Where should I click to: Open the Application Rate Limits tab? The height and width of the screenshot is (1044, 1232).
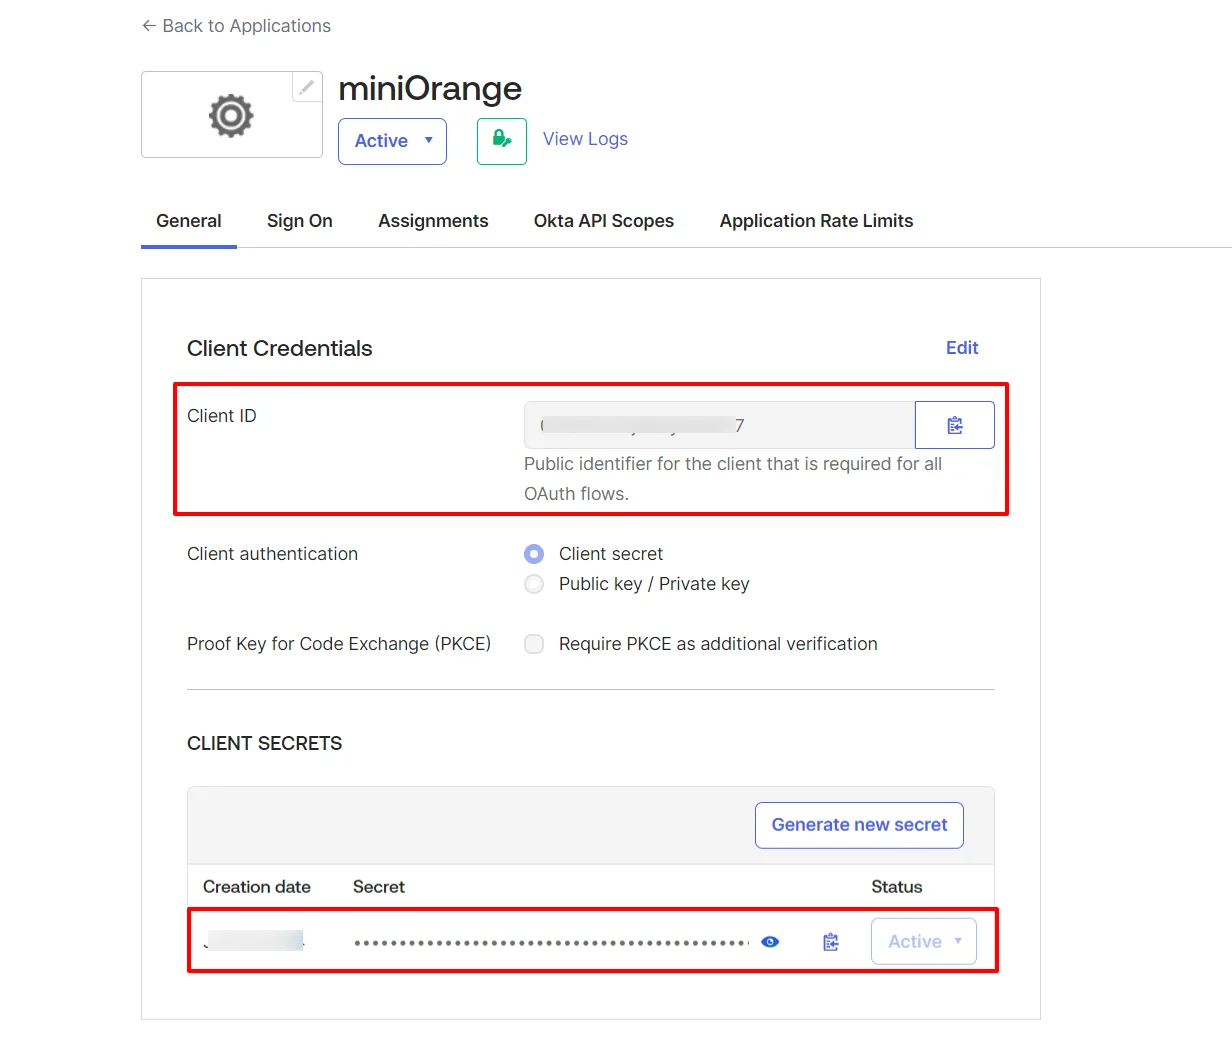[x=816, y=221]
